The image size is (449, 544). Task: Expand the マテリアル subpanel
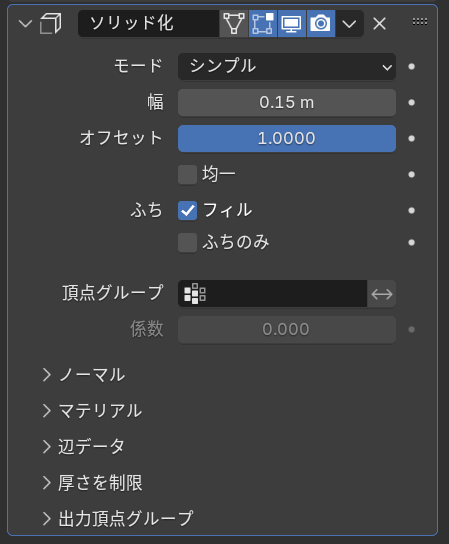[92, 410]
